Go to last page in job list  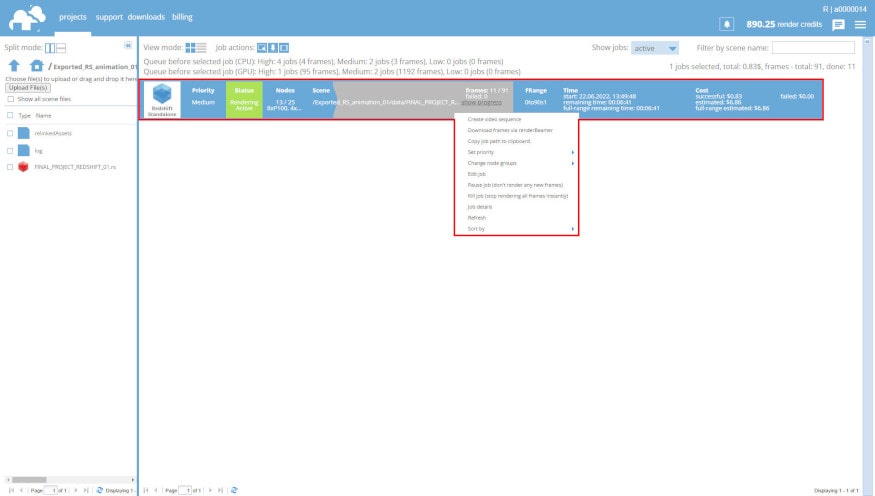[x=220, y=490]
